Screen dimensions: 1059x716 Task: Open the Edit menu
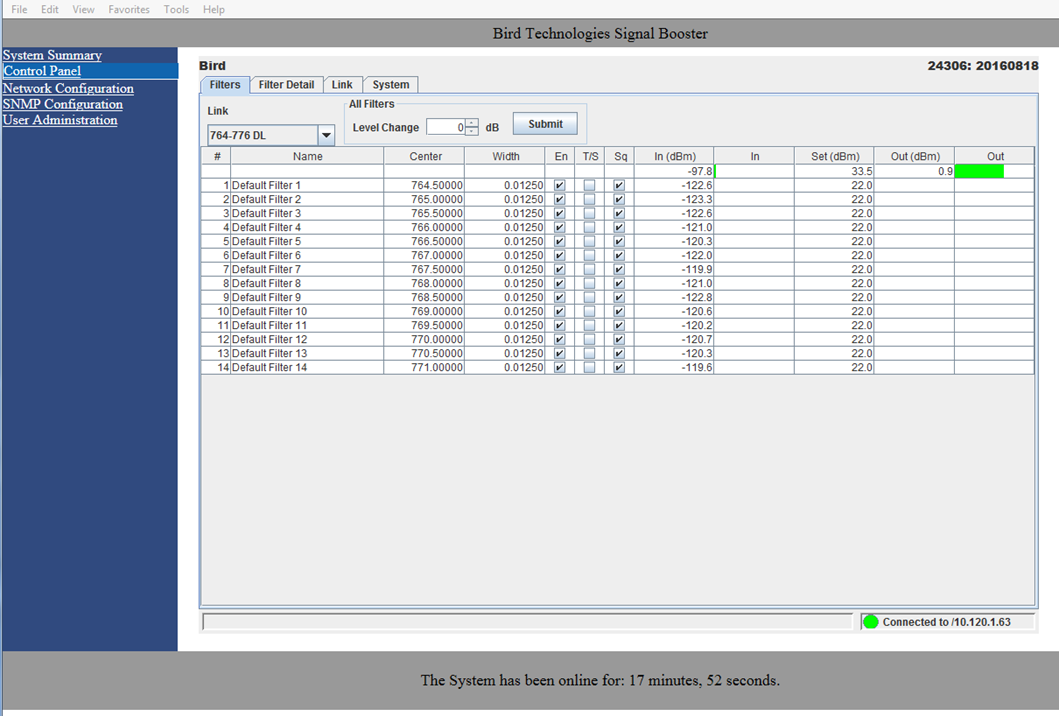coord(49,9)
